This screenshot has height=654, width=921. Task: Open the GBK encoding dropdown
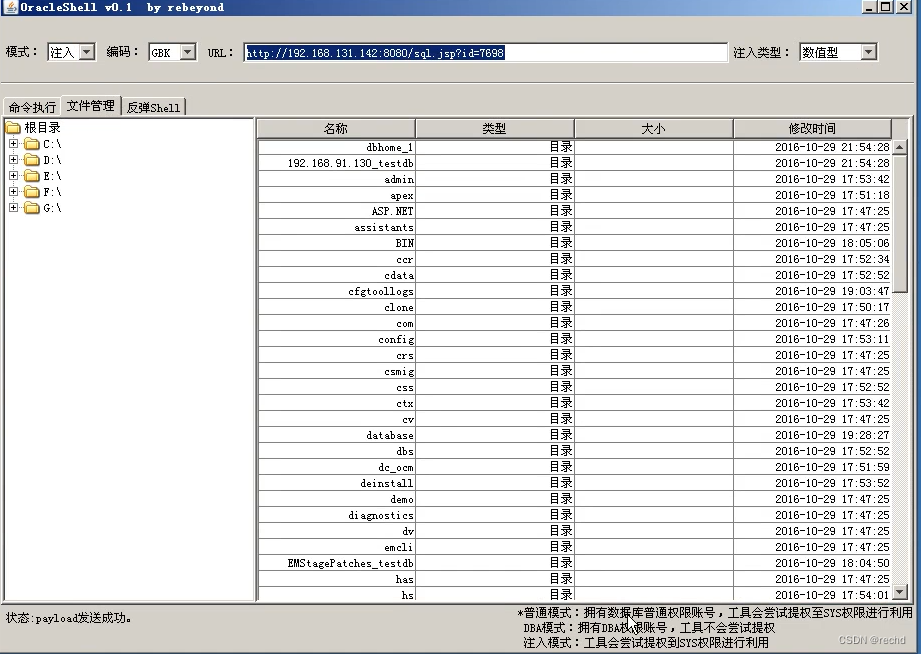[x=186, y=52]
